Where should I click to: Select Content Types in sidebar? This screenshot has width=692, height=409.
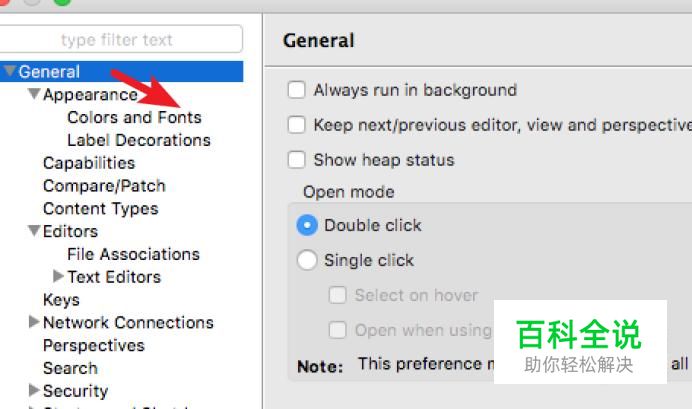pos(100,209)
